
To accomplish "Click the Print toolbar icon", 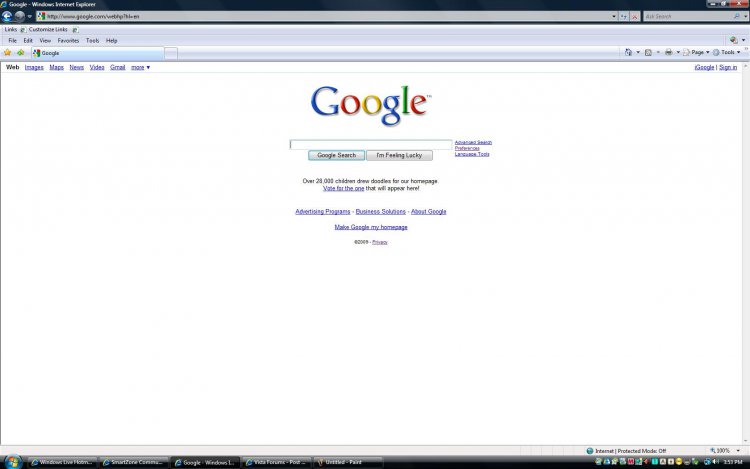I will 668,52.
